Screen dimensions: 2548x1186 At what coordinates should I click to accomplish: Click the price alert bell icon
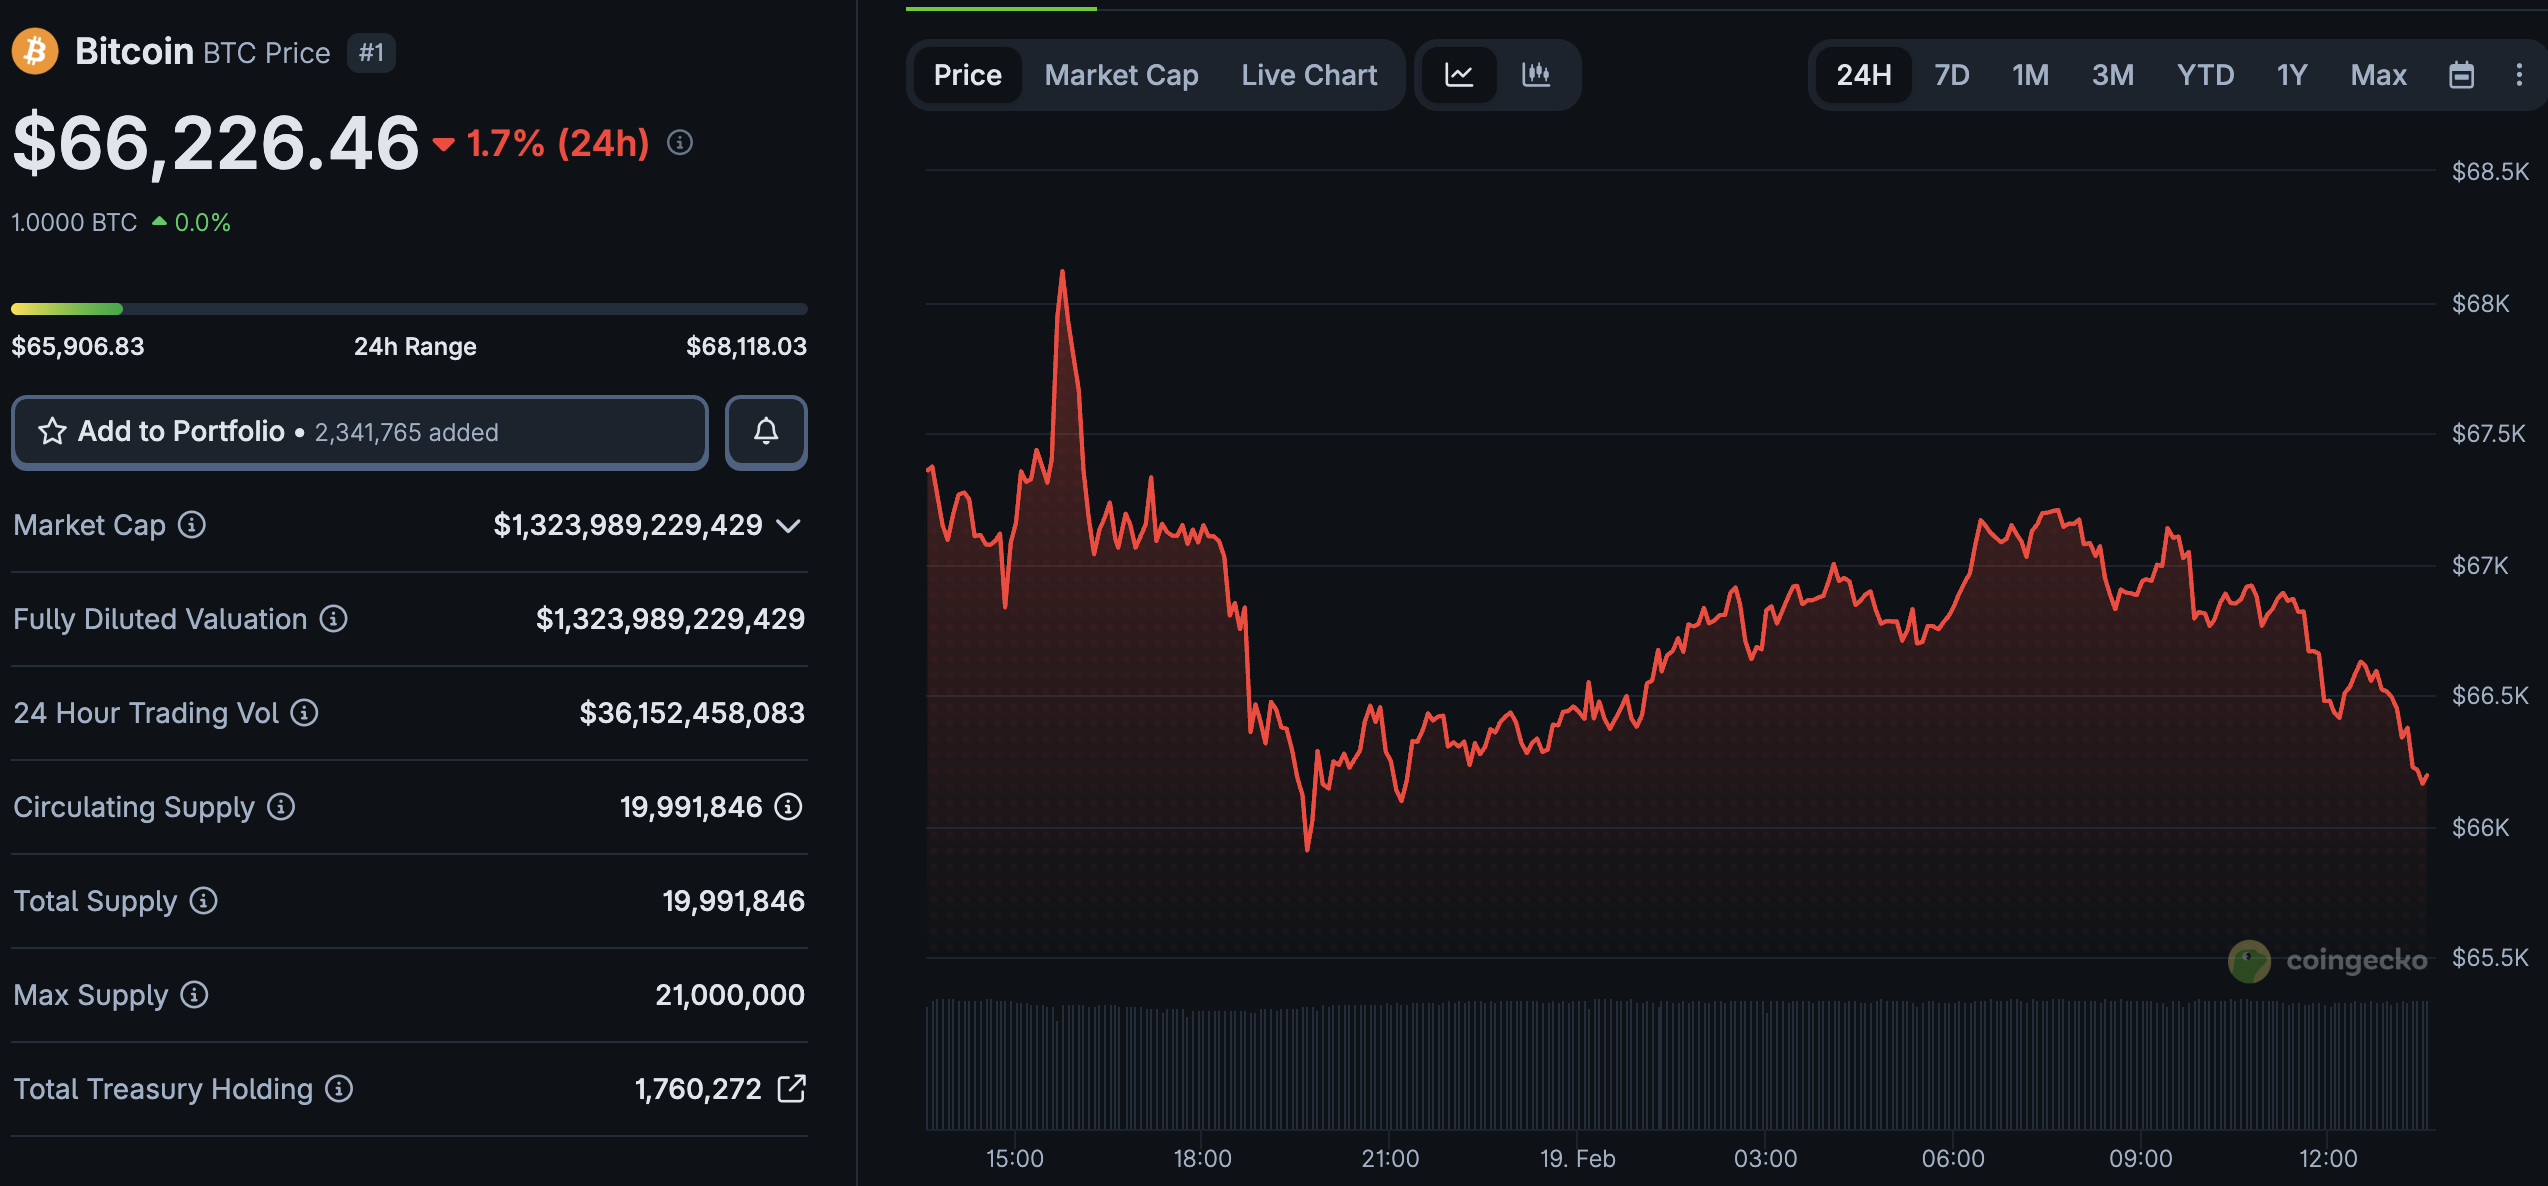tap(766, 432)
